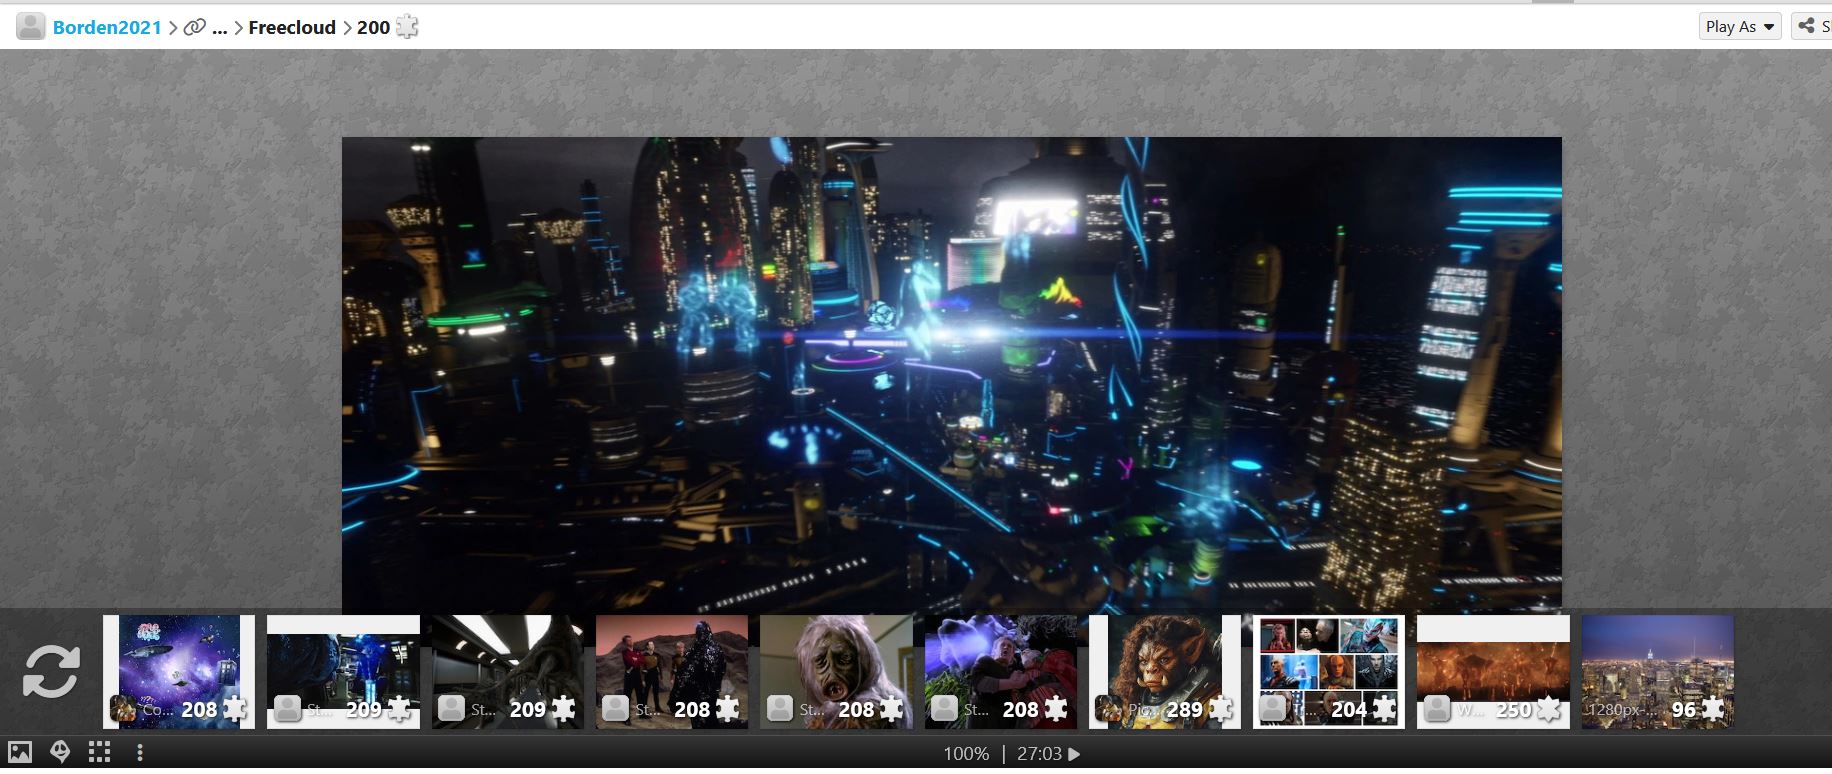Click the piece icon next to 289
This screenshot has width=1832, height=774.
1220,709
